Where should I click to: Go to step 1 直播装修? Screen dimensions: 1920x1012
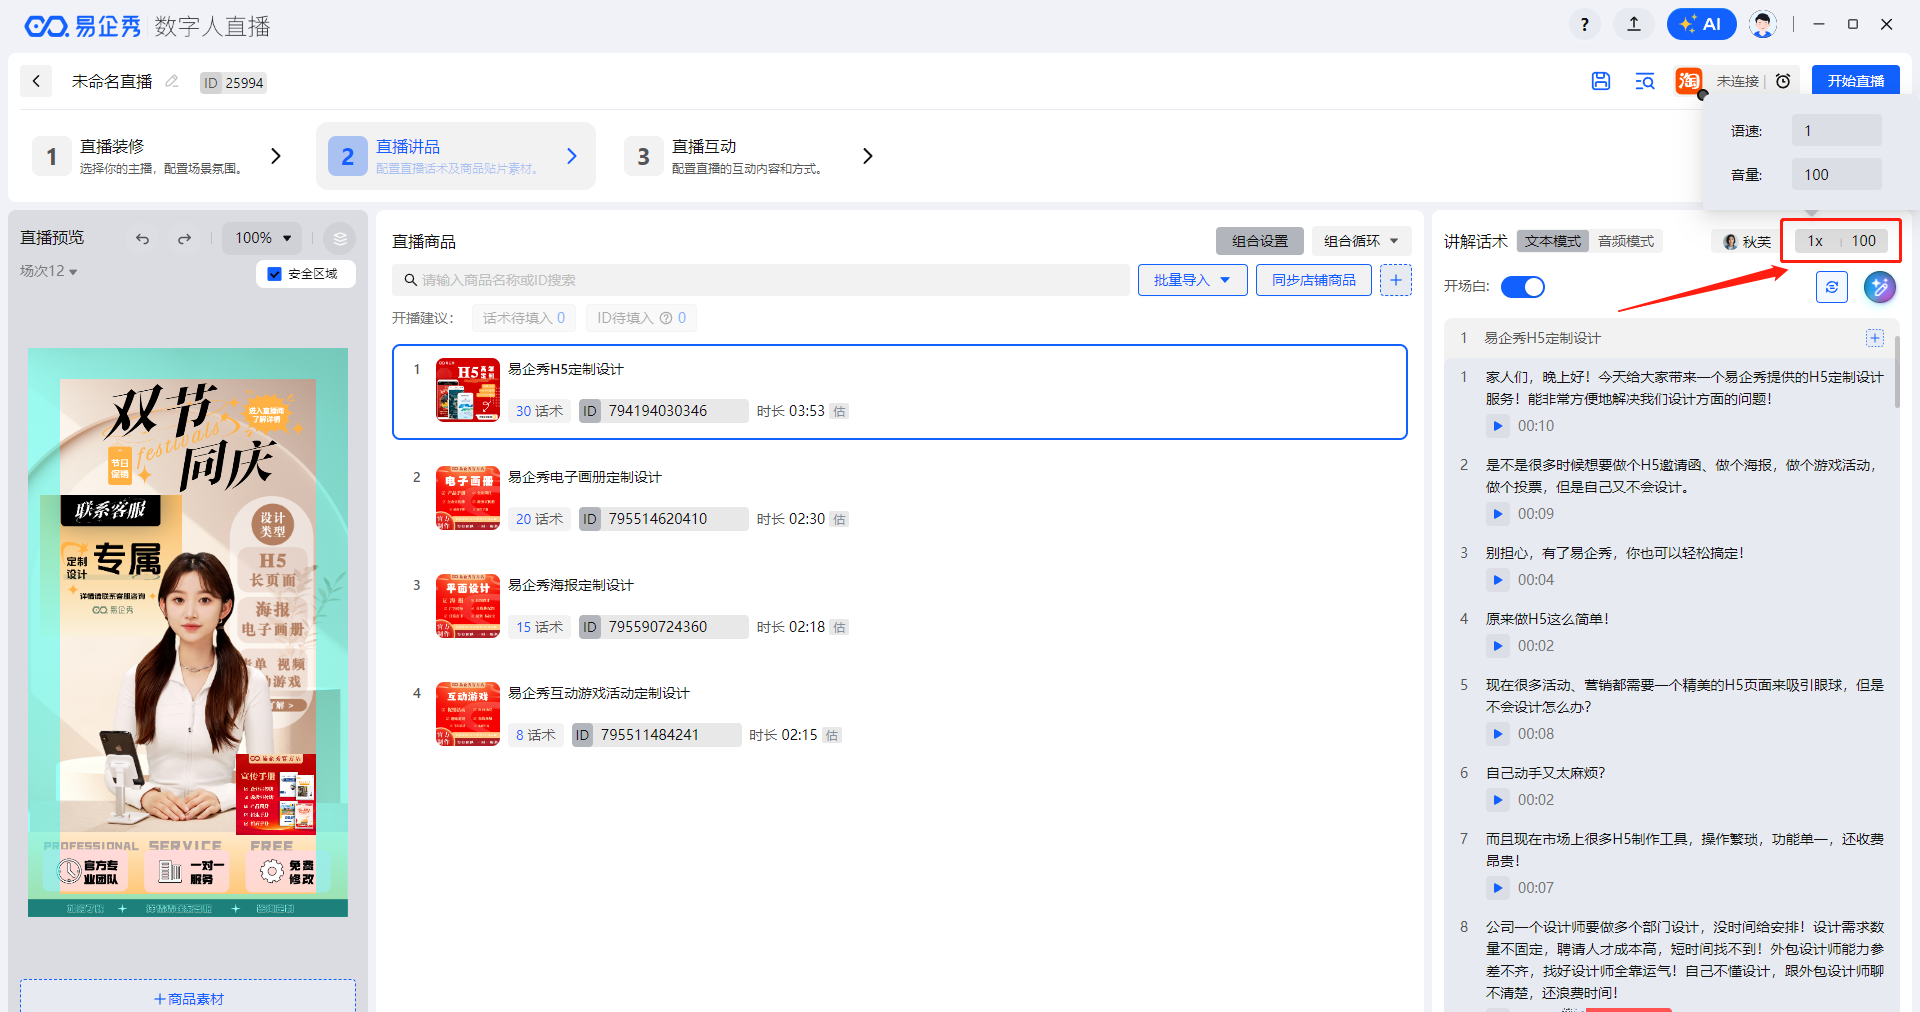tap(160, 156)
